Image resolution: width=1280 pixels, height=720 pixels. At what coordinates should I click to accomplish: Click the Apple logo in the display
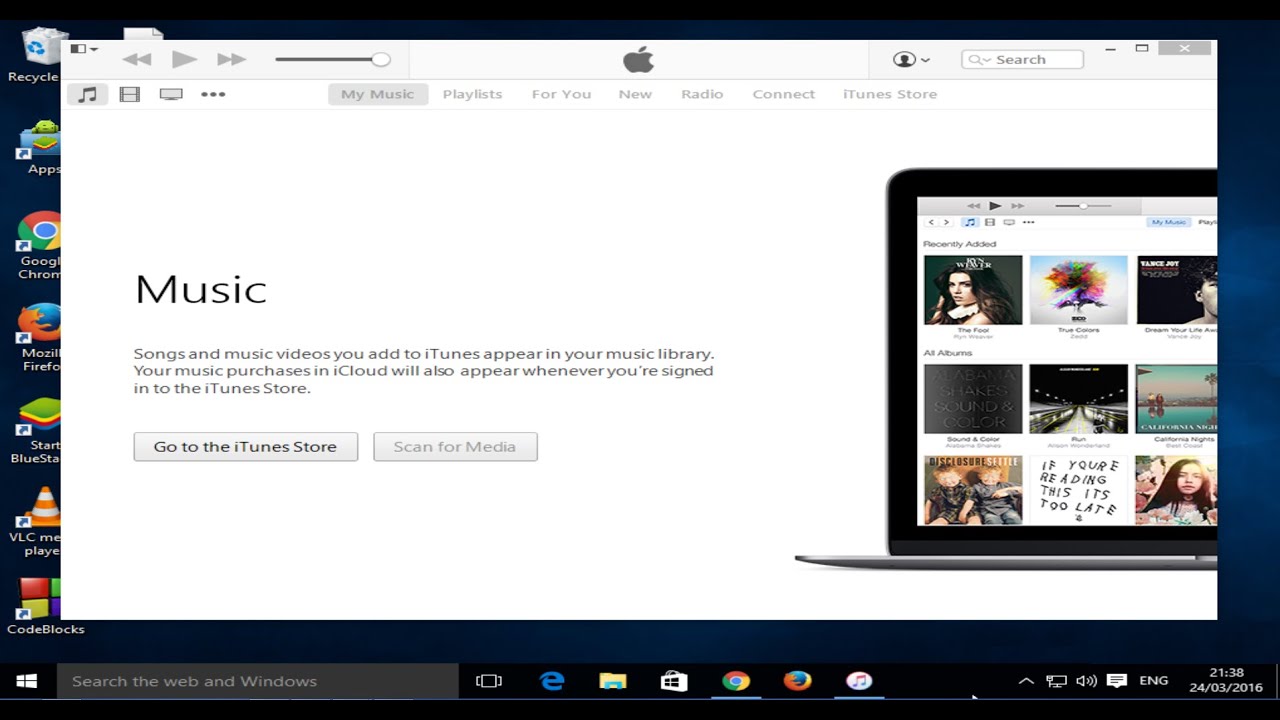(x=638, y=59)
